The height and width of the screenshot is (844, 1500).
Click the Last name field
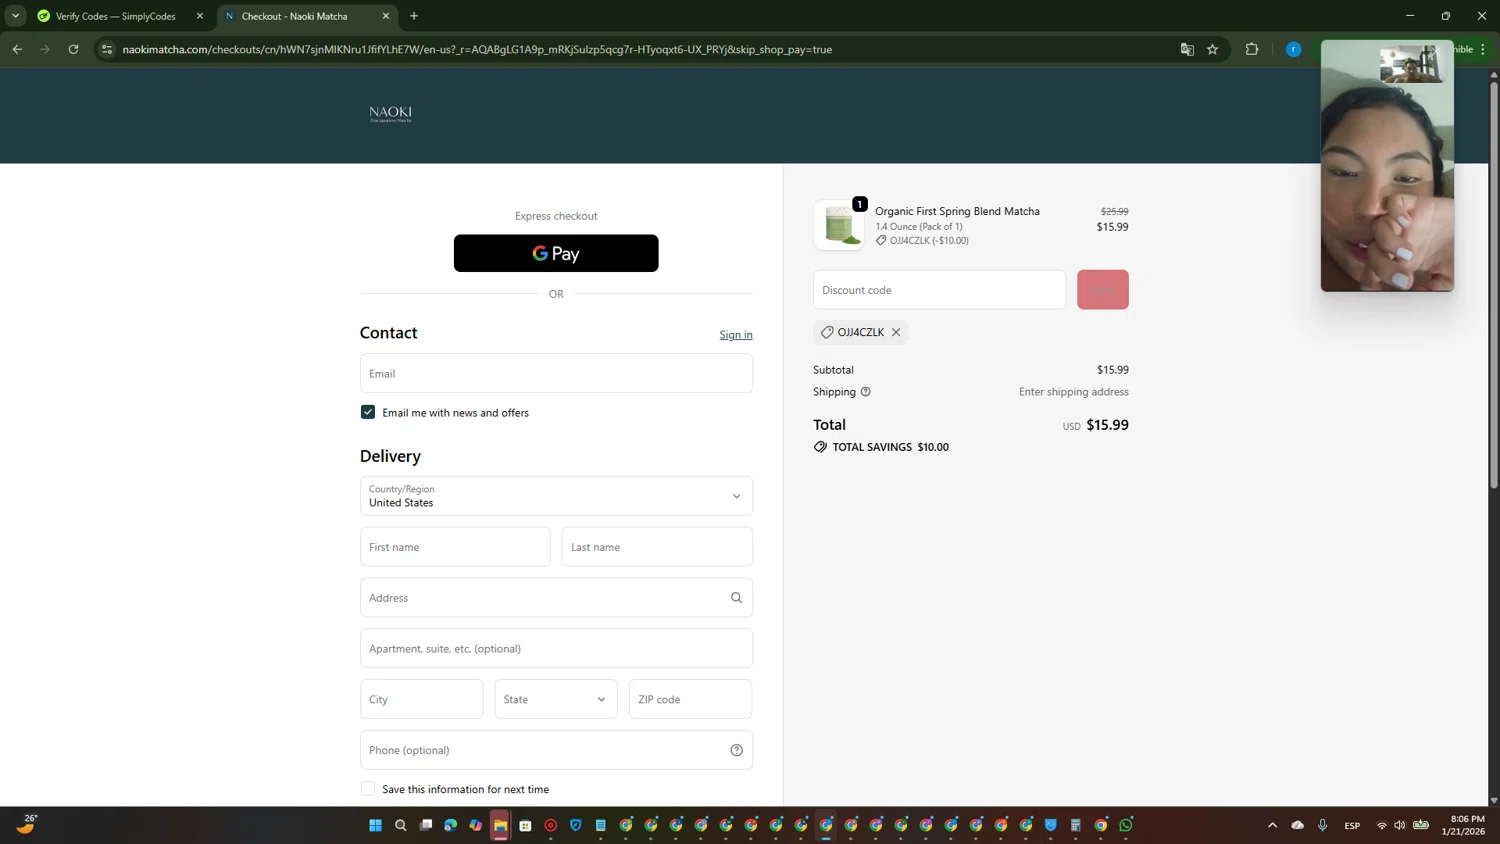pos(657,547)
